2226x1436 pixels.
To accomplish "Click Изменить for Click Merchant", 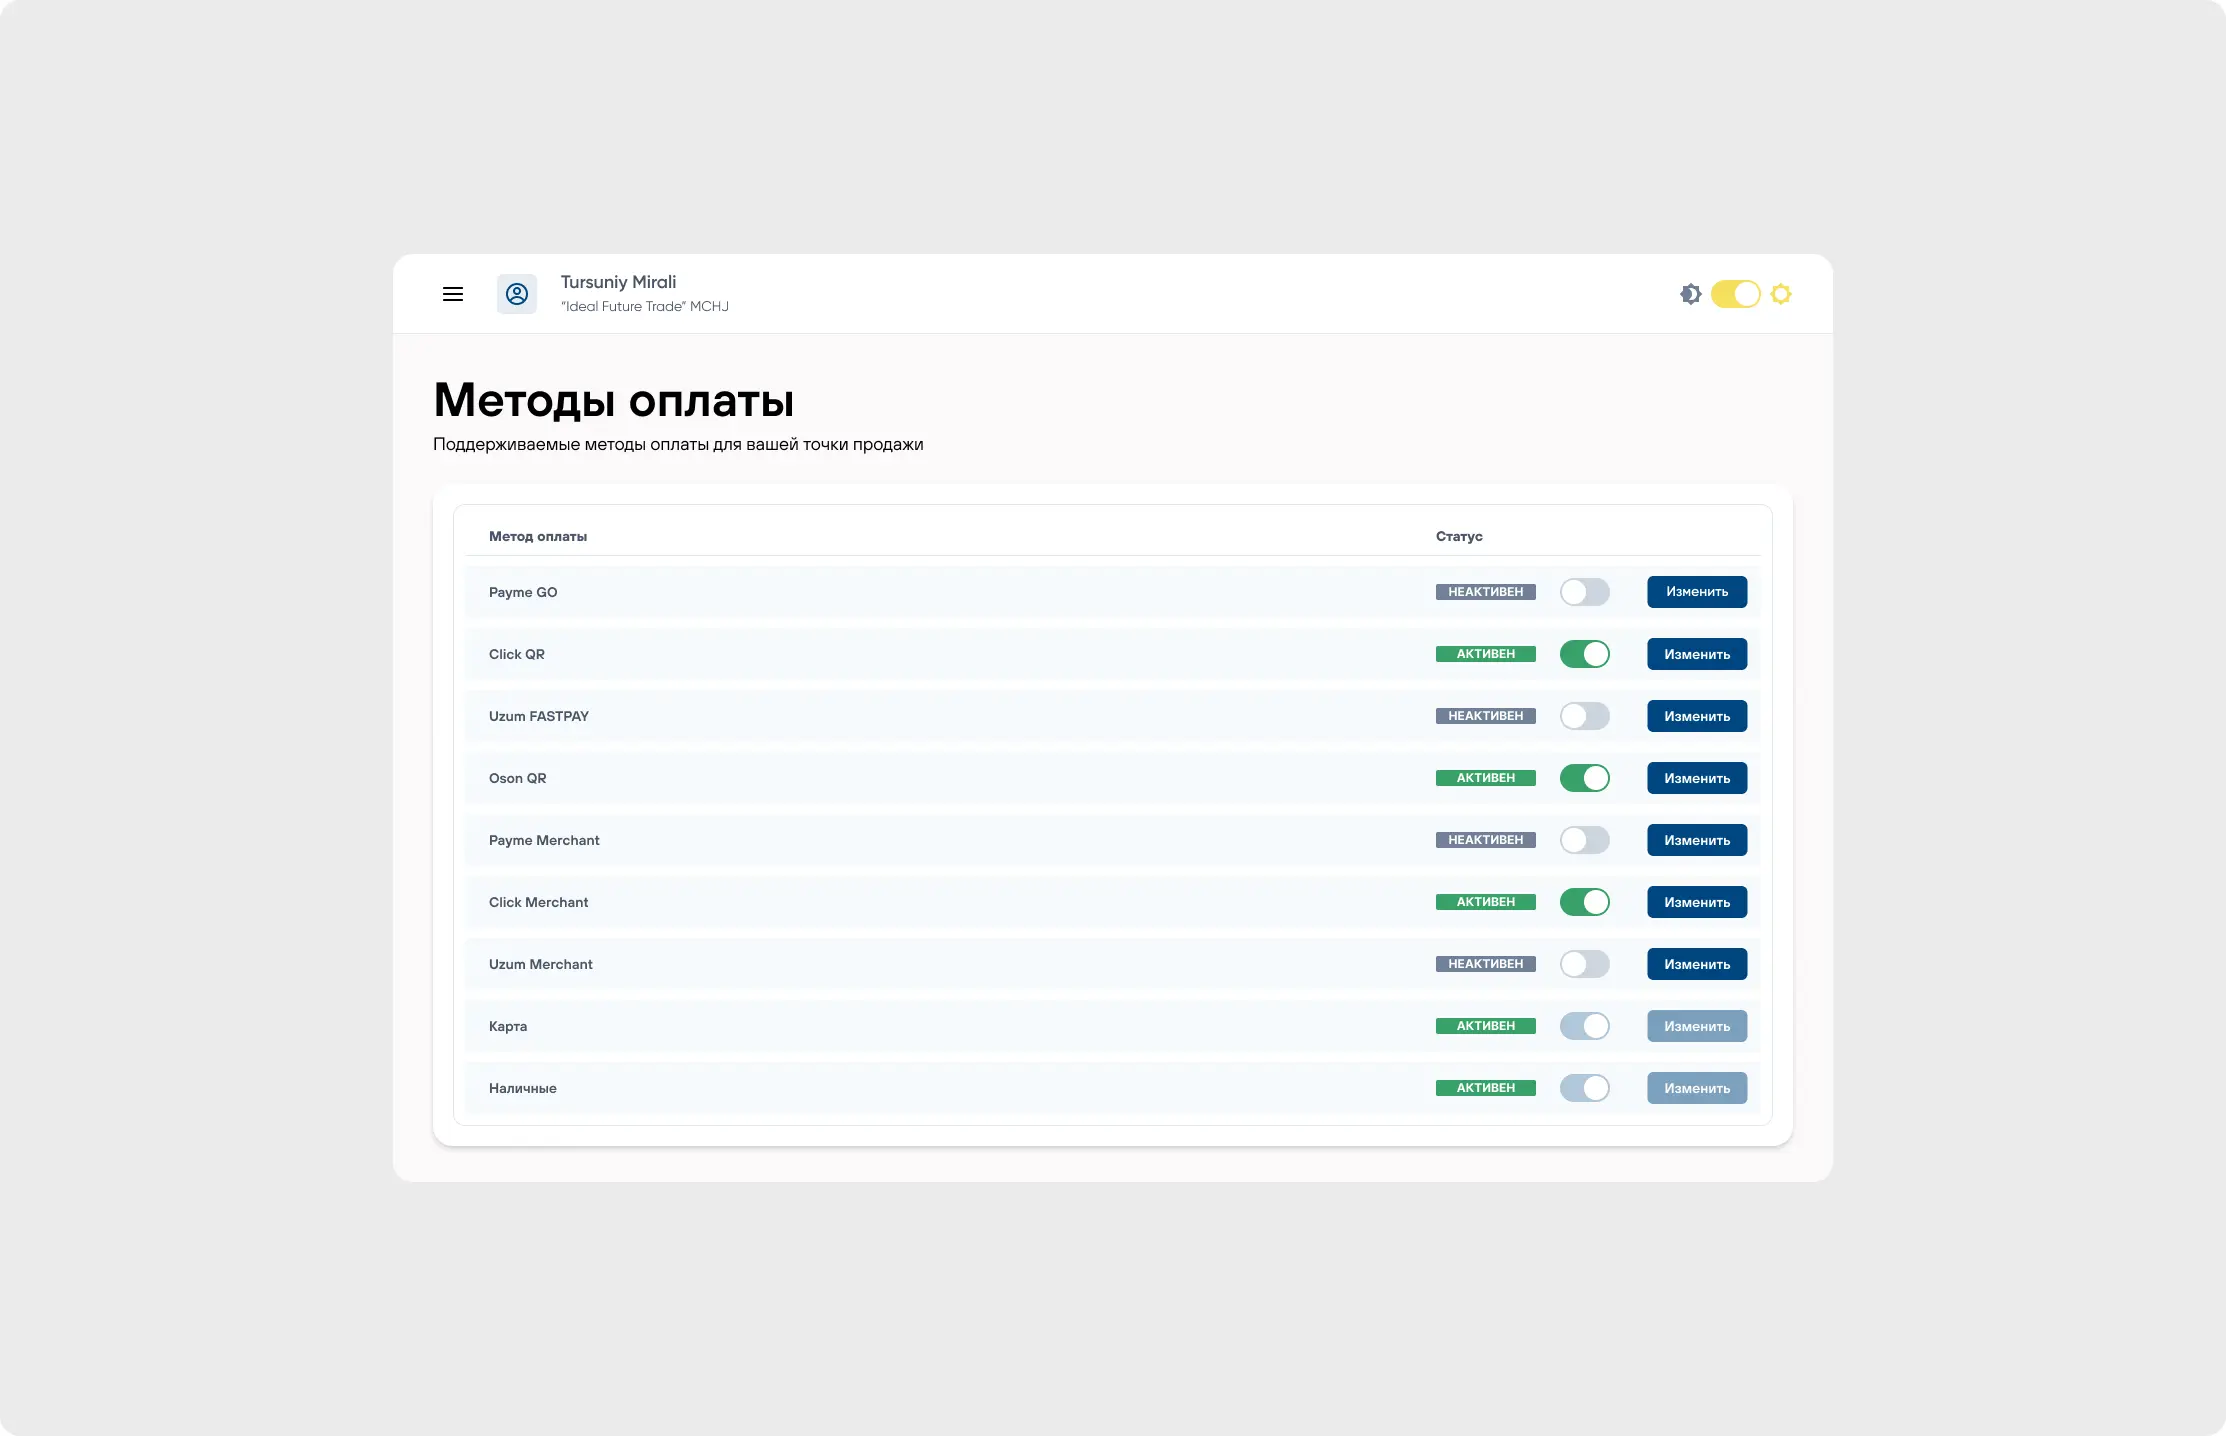I will point(1697,902).
